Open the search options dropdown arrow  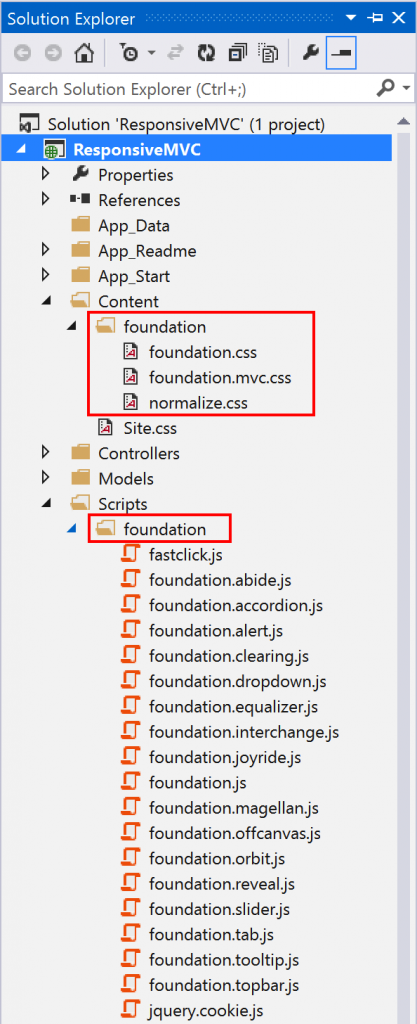pyautogui.click(x=408, y=88)
